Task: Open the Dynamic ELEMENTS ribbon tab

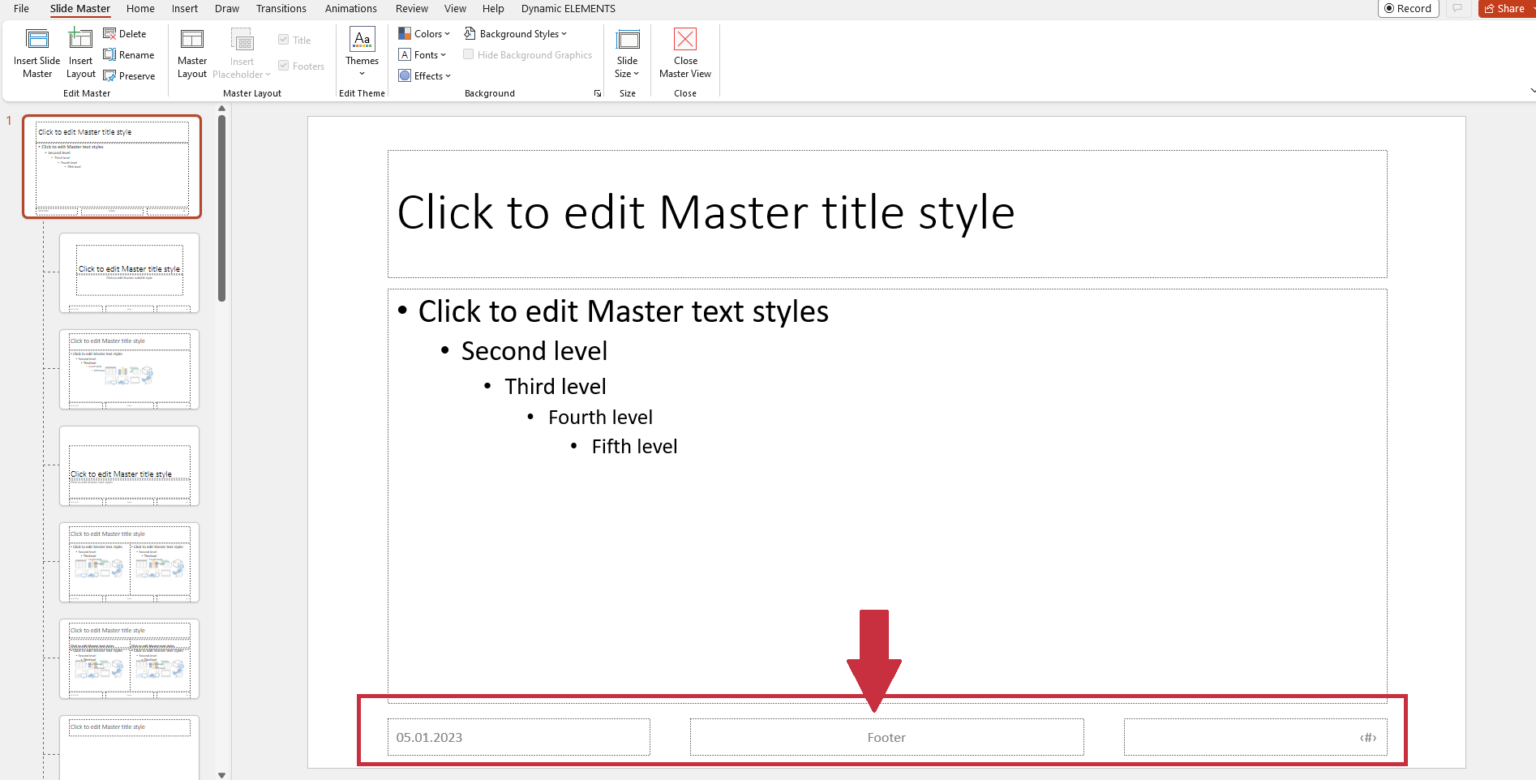Action: pyautogui.click(x=567, y=8)
